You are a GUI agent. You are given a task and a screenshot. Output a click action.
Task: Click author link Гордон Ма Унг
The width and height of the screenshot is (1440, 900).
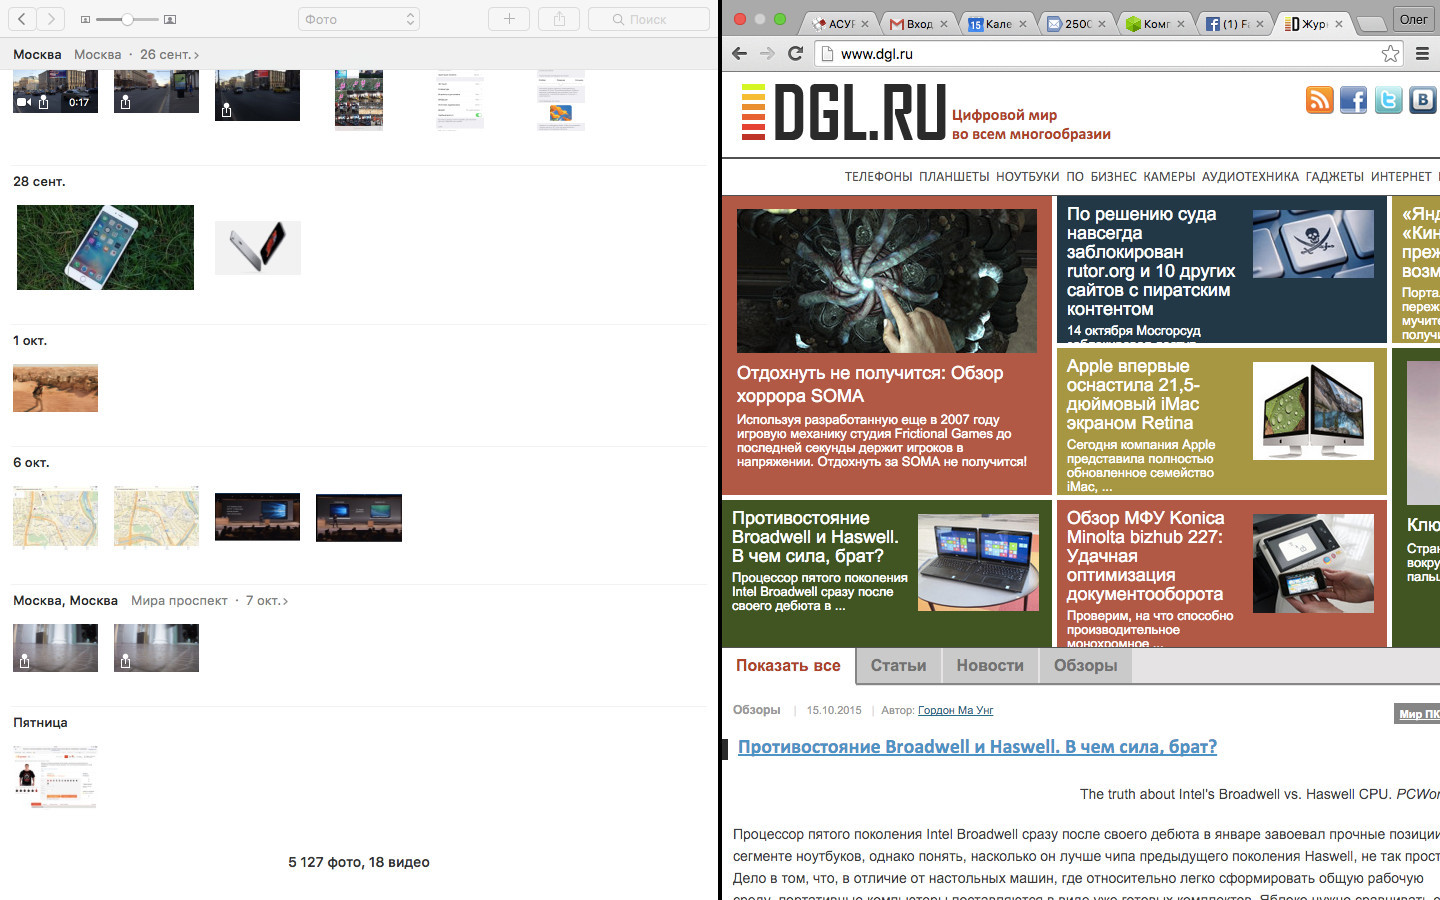point(955,710)
